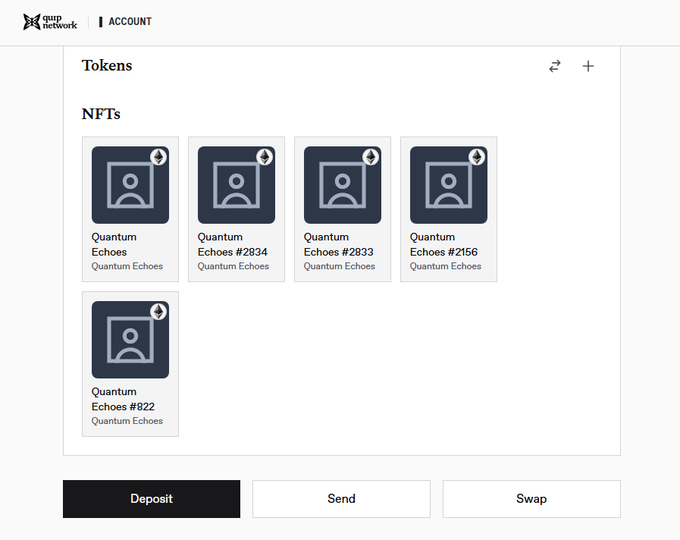
Task: Click the Send button
Action: click(341, 499)
